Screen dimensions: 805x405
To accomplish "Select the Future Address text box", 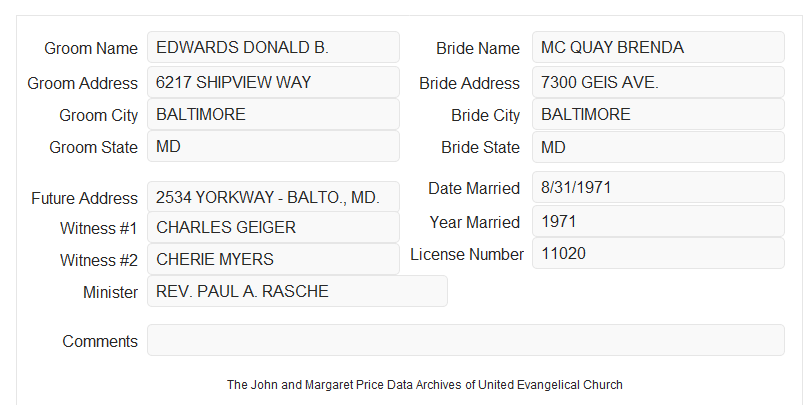I will pyautogui.click(x=273, y=197).
